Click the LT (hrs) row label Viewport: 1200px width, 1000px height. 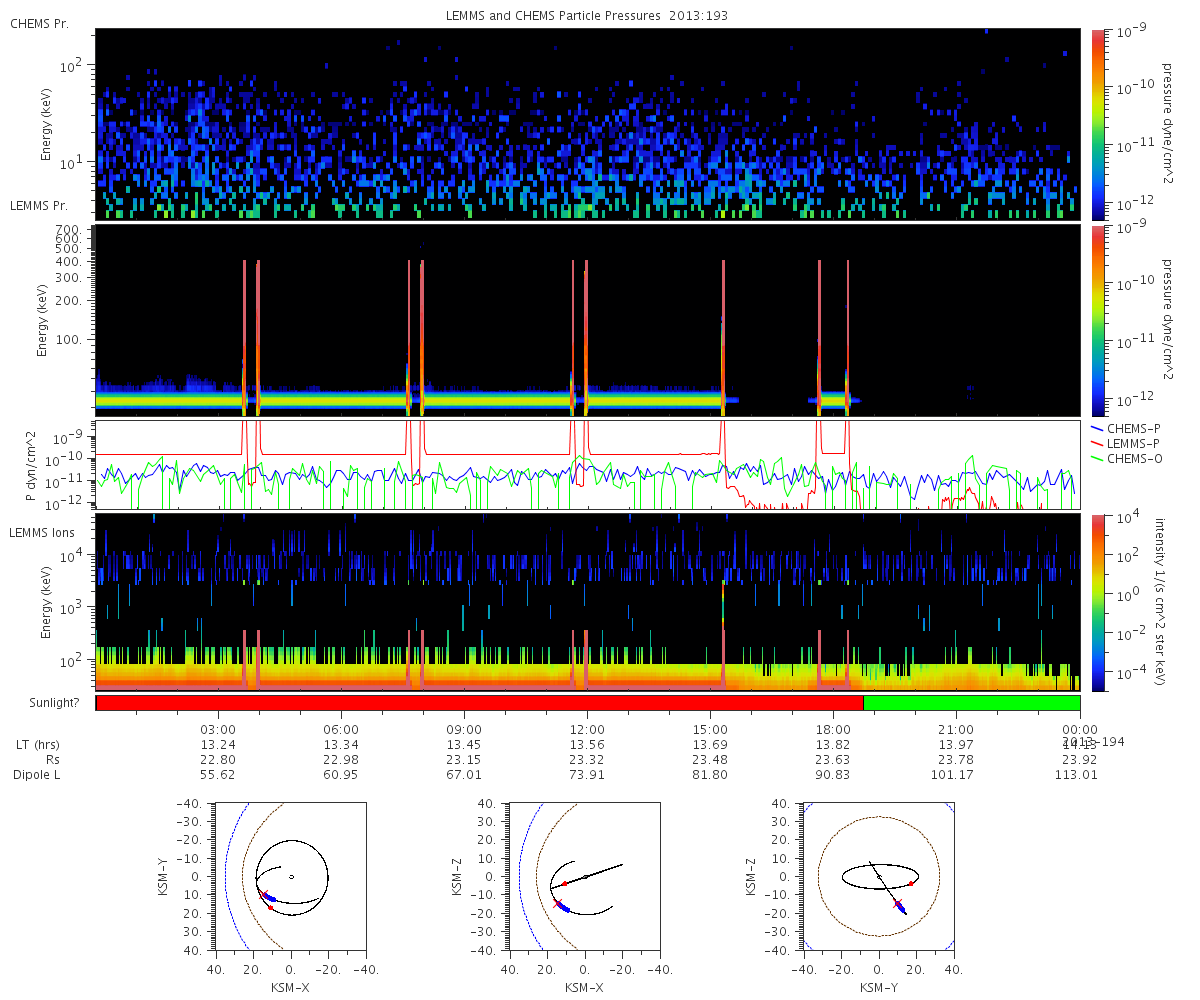click(36, 745)
